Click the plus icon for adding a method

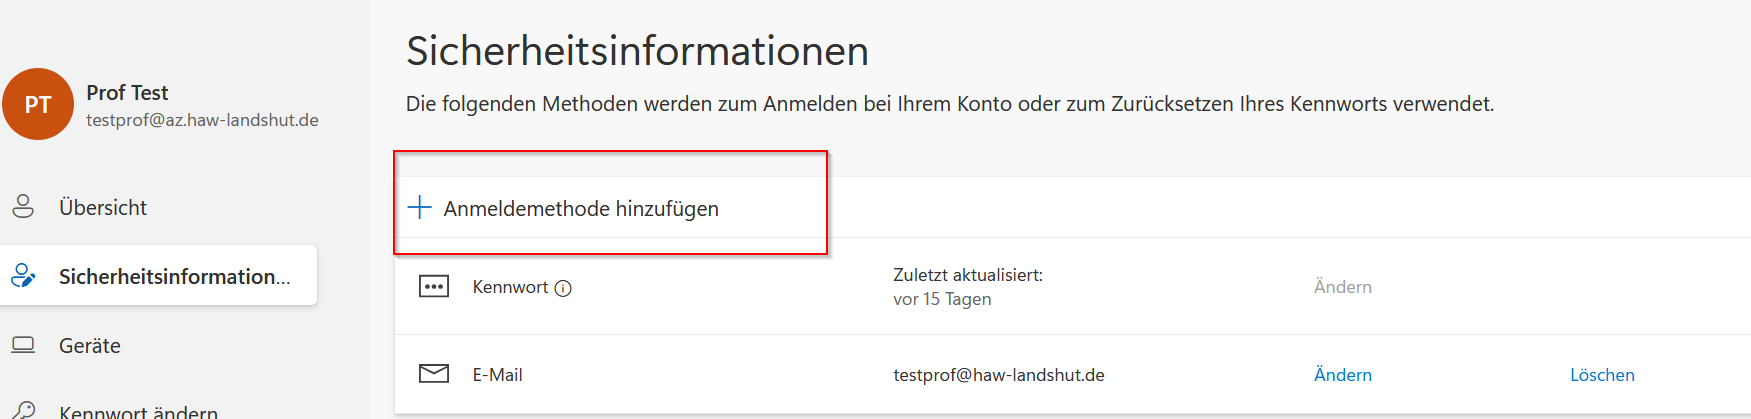coord(420,207)
